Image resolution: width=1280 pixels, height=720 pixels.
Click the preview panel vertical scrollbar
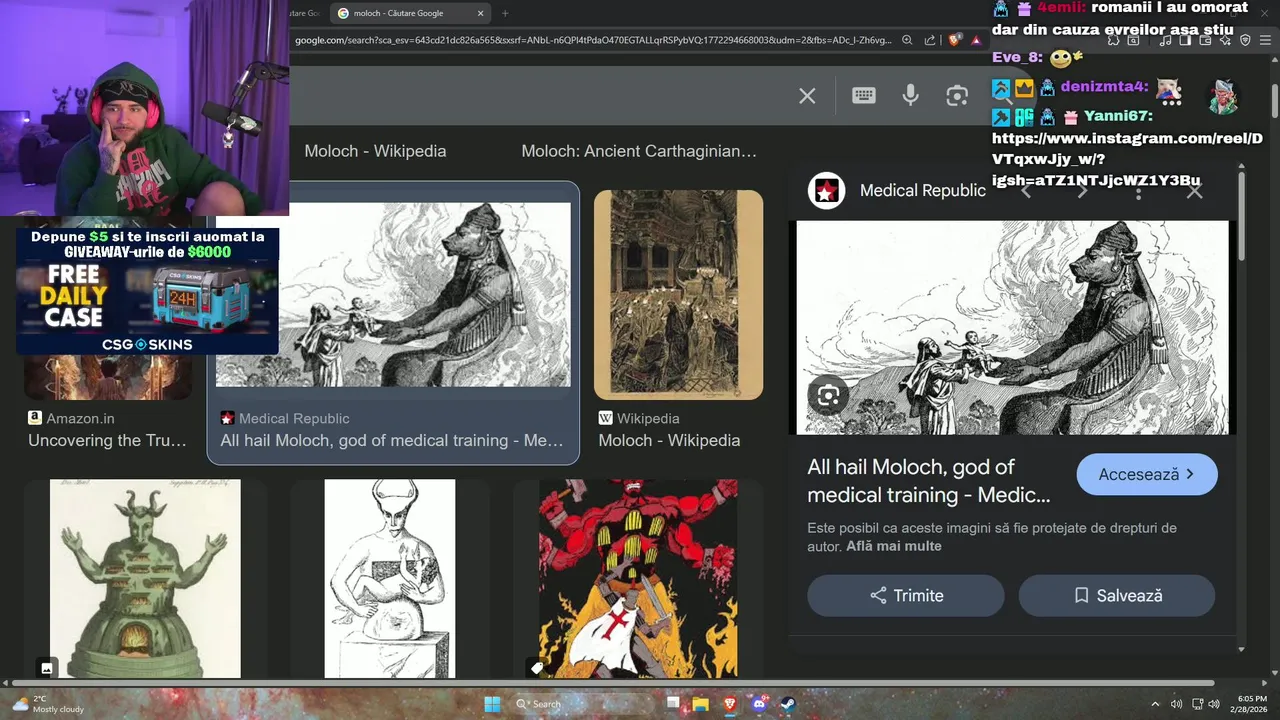1241,217
